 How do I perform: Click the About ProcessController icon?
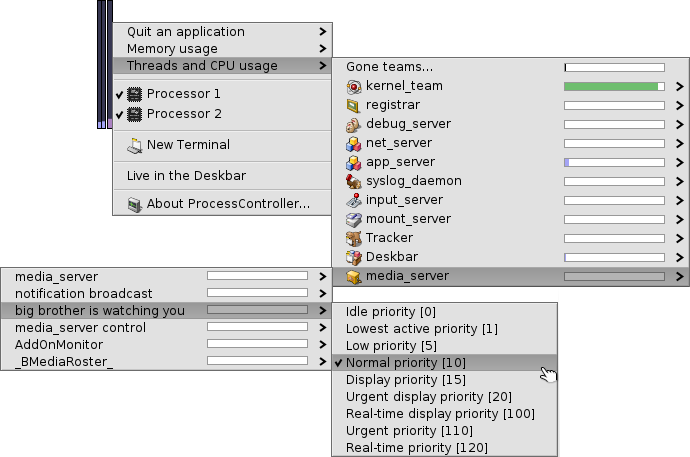pos(135,205)
